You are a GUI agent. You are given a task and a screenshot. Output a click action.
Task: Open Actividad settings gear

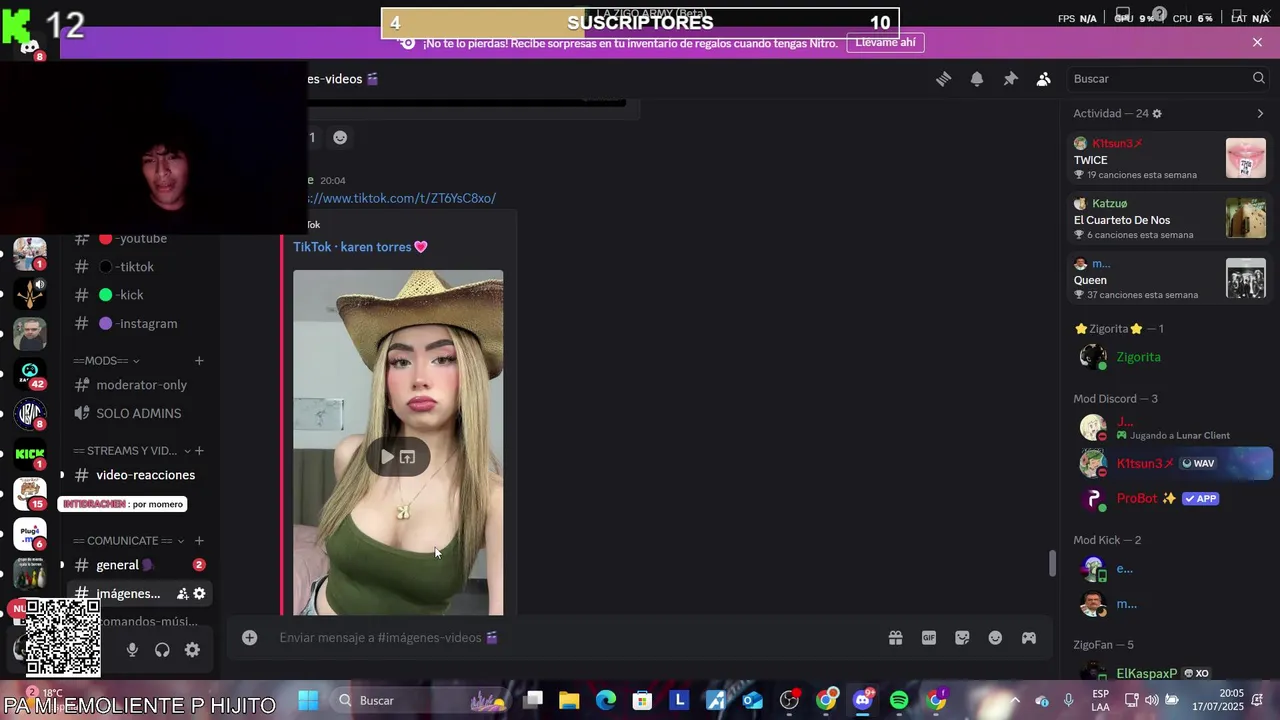1157,114
